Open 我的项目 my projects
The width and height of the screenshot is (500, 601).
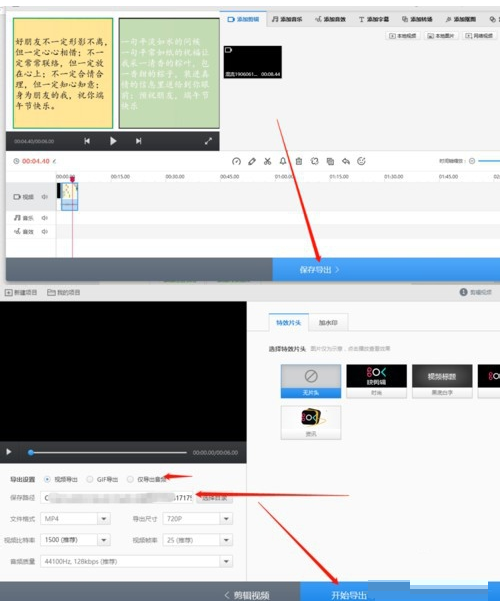pos(64,292)
